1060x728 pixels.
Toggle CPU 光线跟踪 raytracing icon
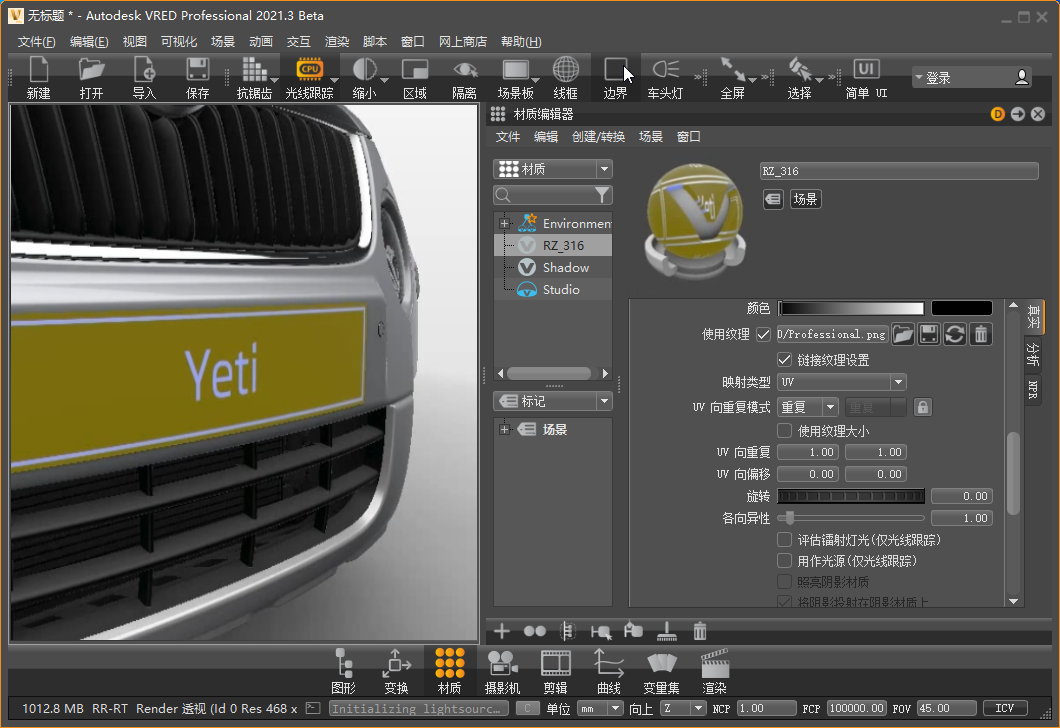pyautogui.click(x=310, y=78)
